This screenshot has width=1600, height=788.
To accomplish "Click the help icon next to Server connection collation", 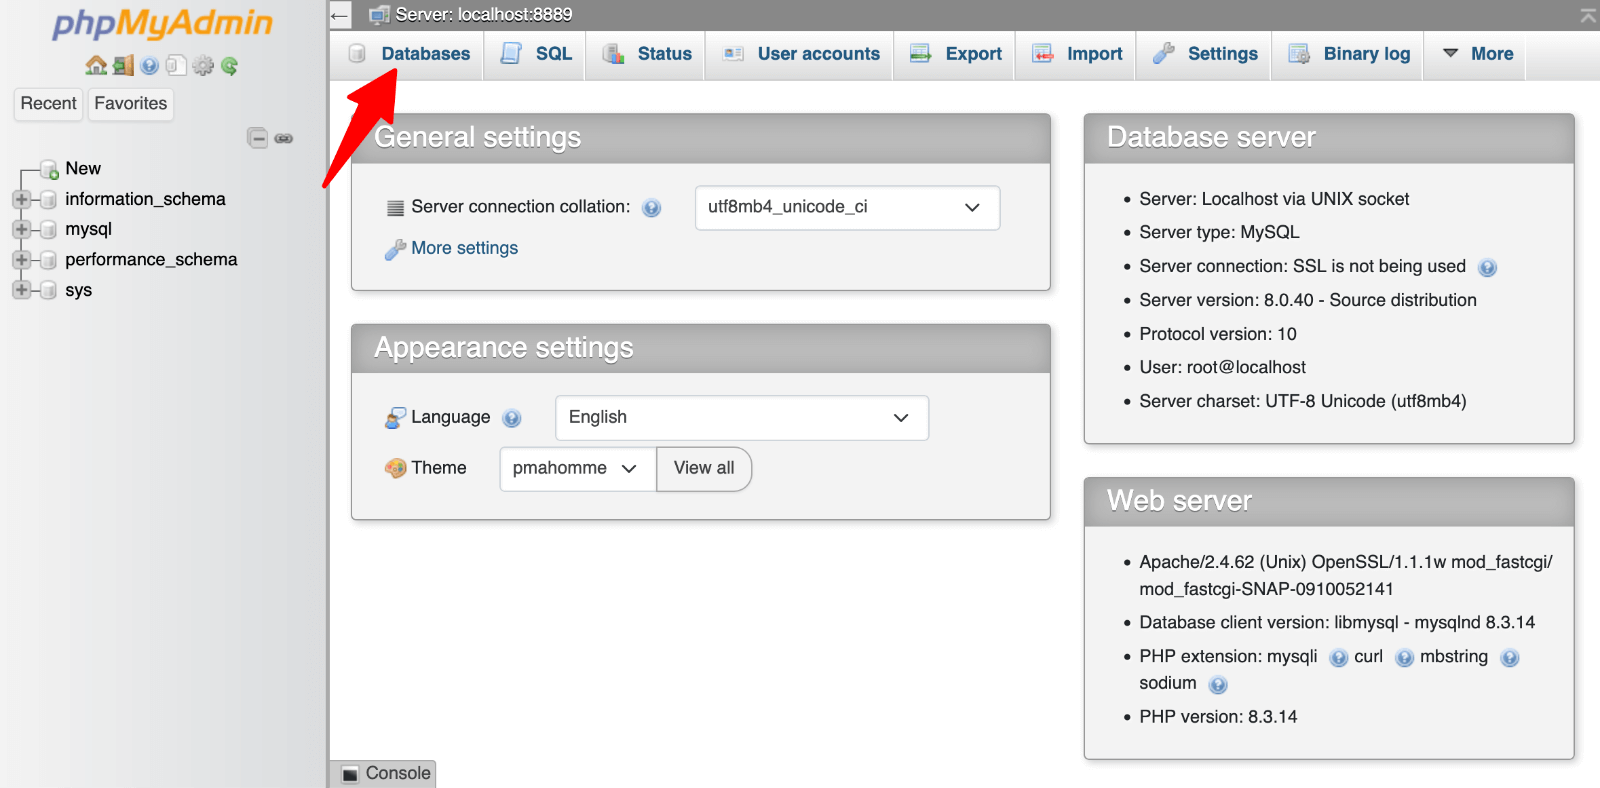I will point(652,208).
